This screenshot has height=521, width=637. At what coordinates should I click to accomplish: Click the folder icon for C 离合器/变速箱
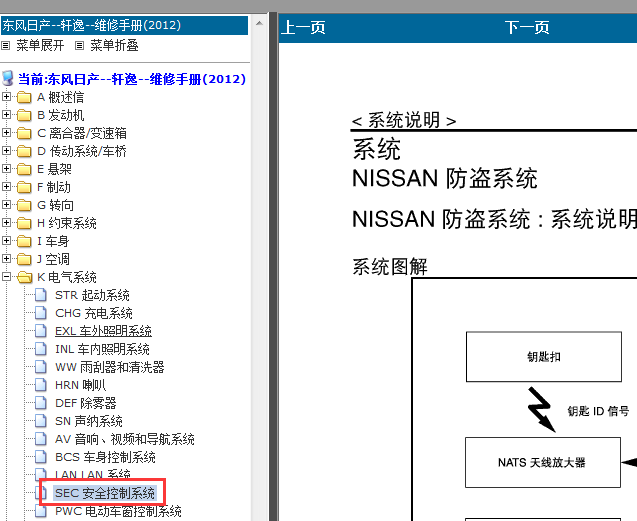(x=24, y=133)
